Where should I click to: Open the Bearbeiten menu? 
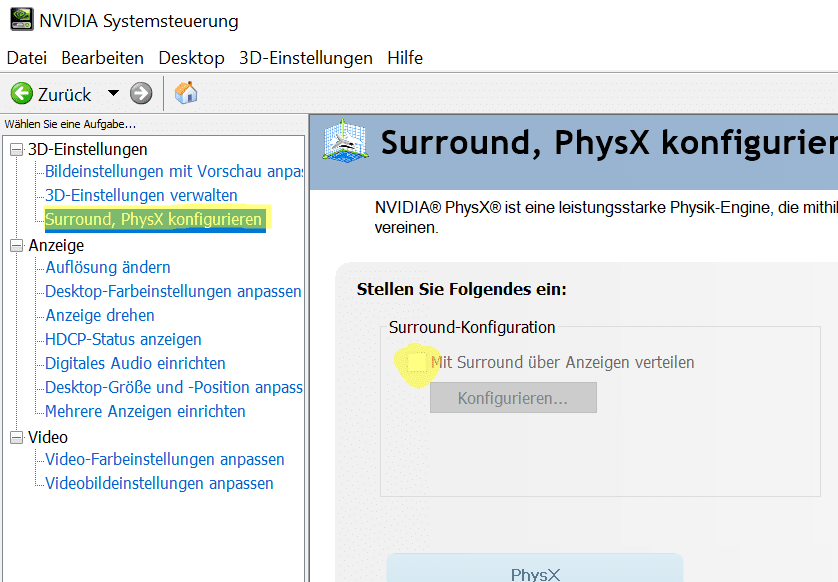(x=103, y=58)
